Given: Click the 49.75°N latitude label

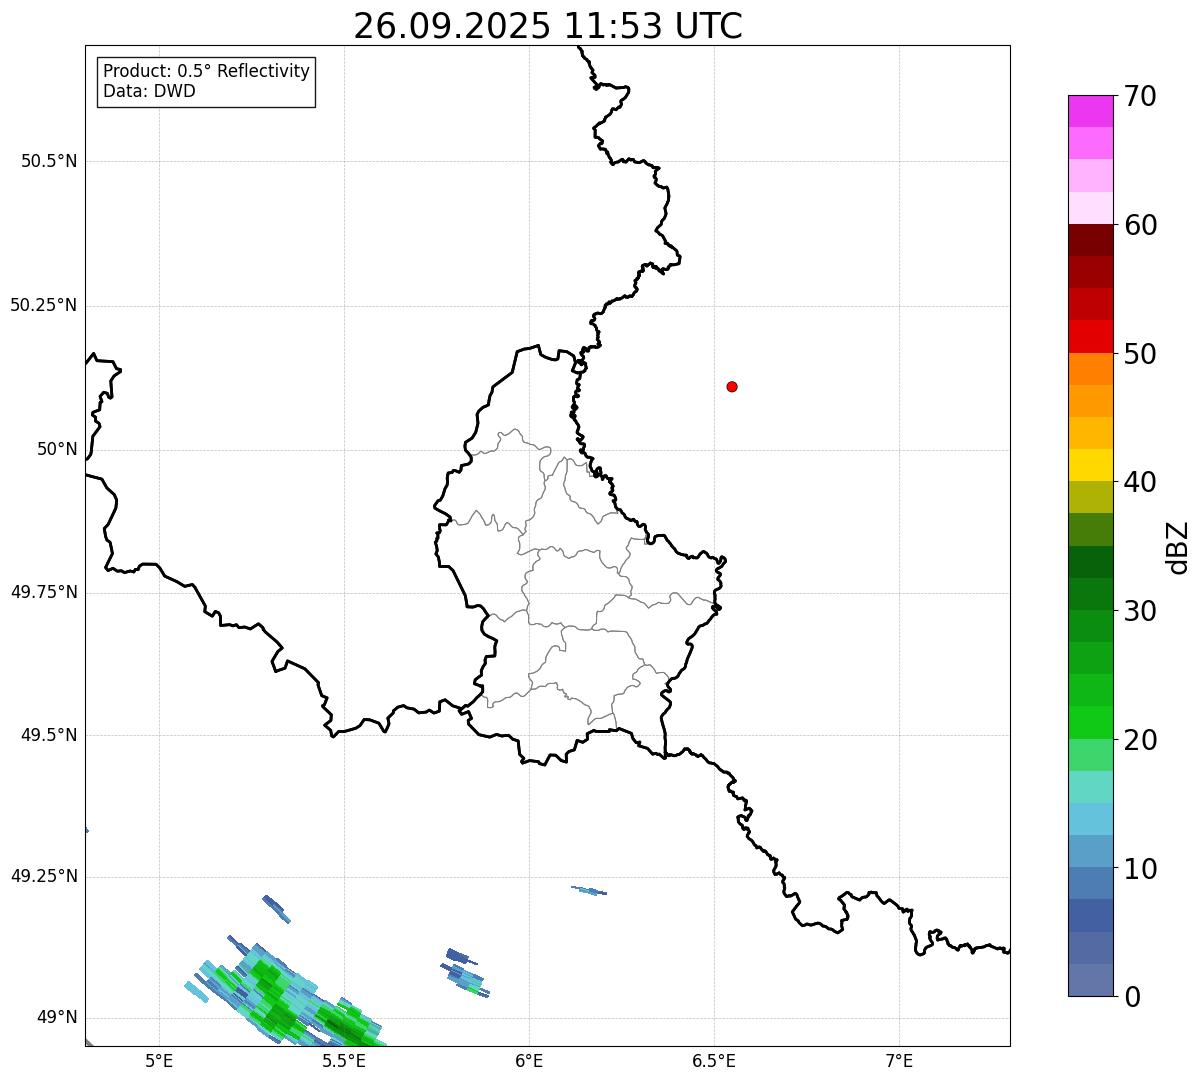Looking at the screenshot, I should pos(43,592).
